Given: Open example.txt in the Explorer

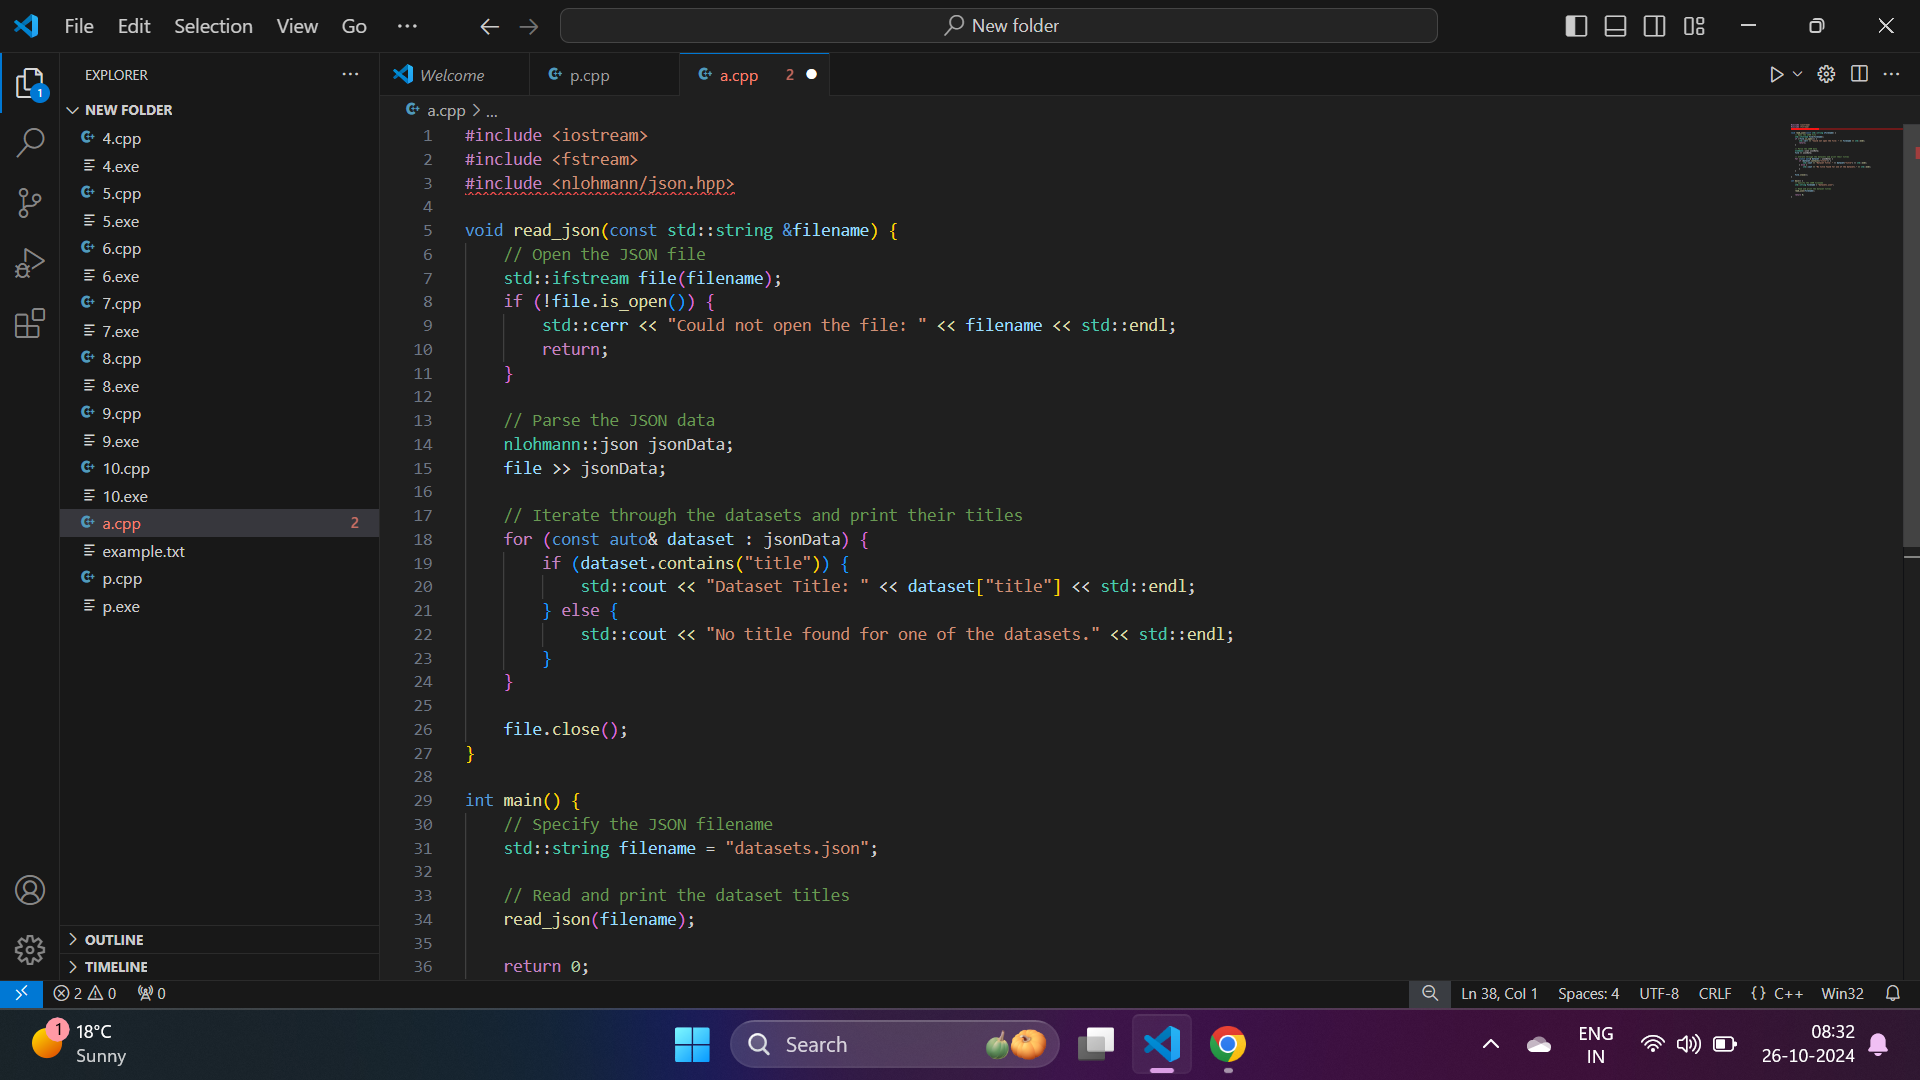Looking at the screenshot, I should click(x=143, y=551).
